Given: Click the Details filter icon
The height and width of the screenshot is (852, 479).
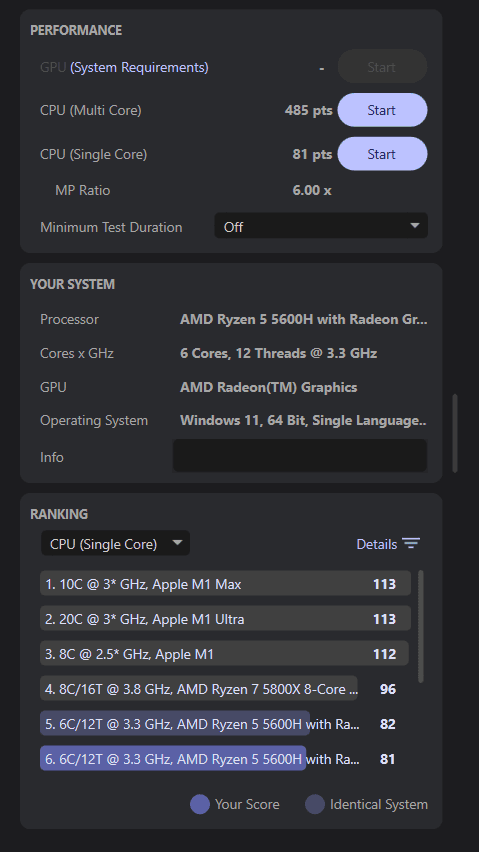Looking at the screenshot, I should (411, 543).
